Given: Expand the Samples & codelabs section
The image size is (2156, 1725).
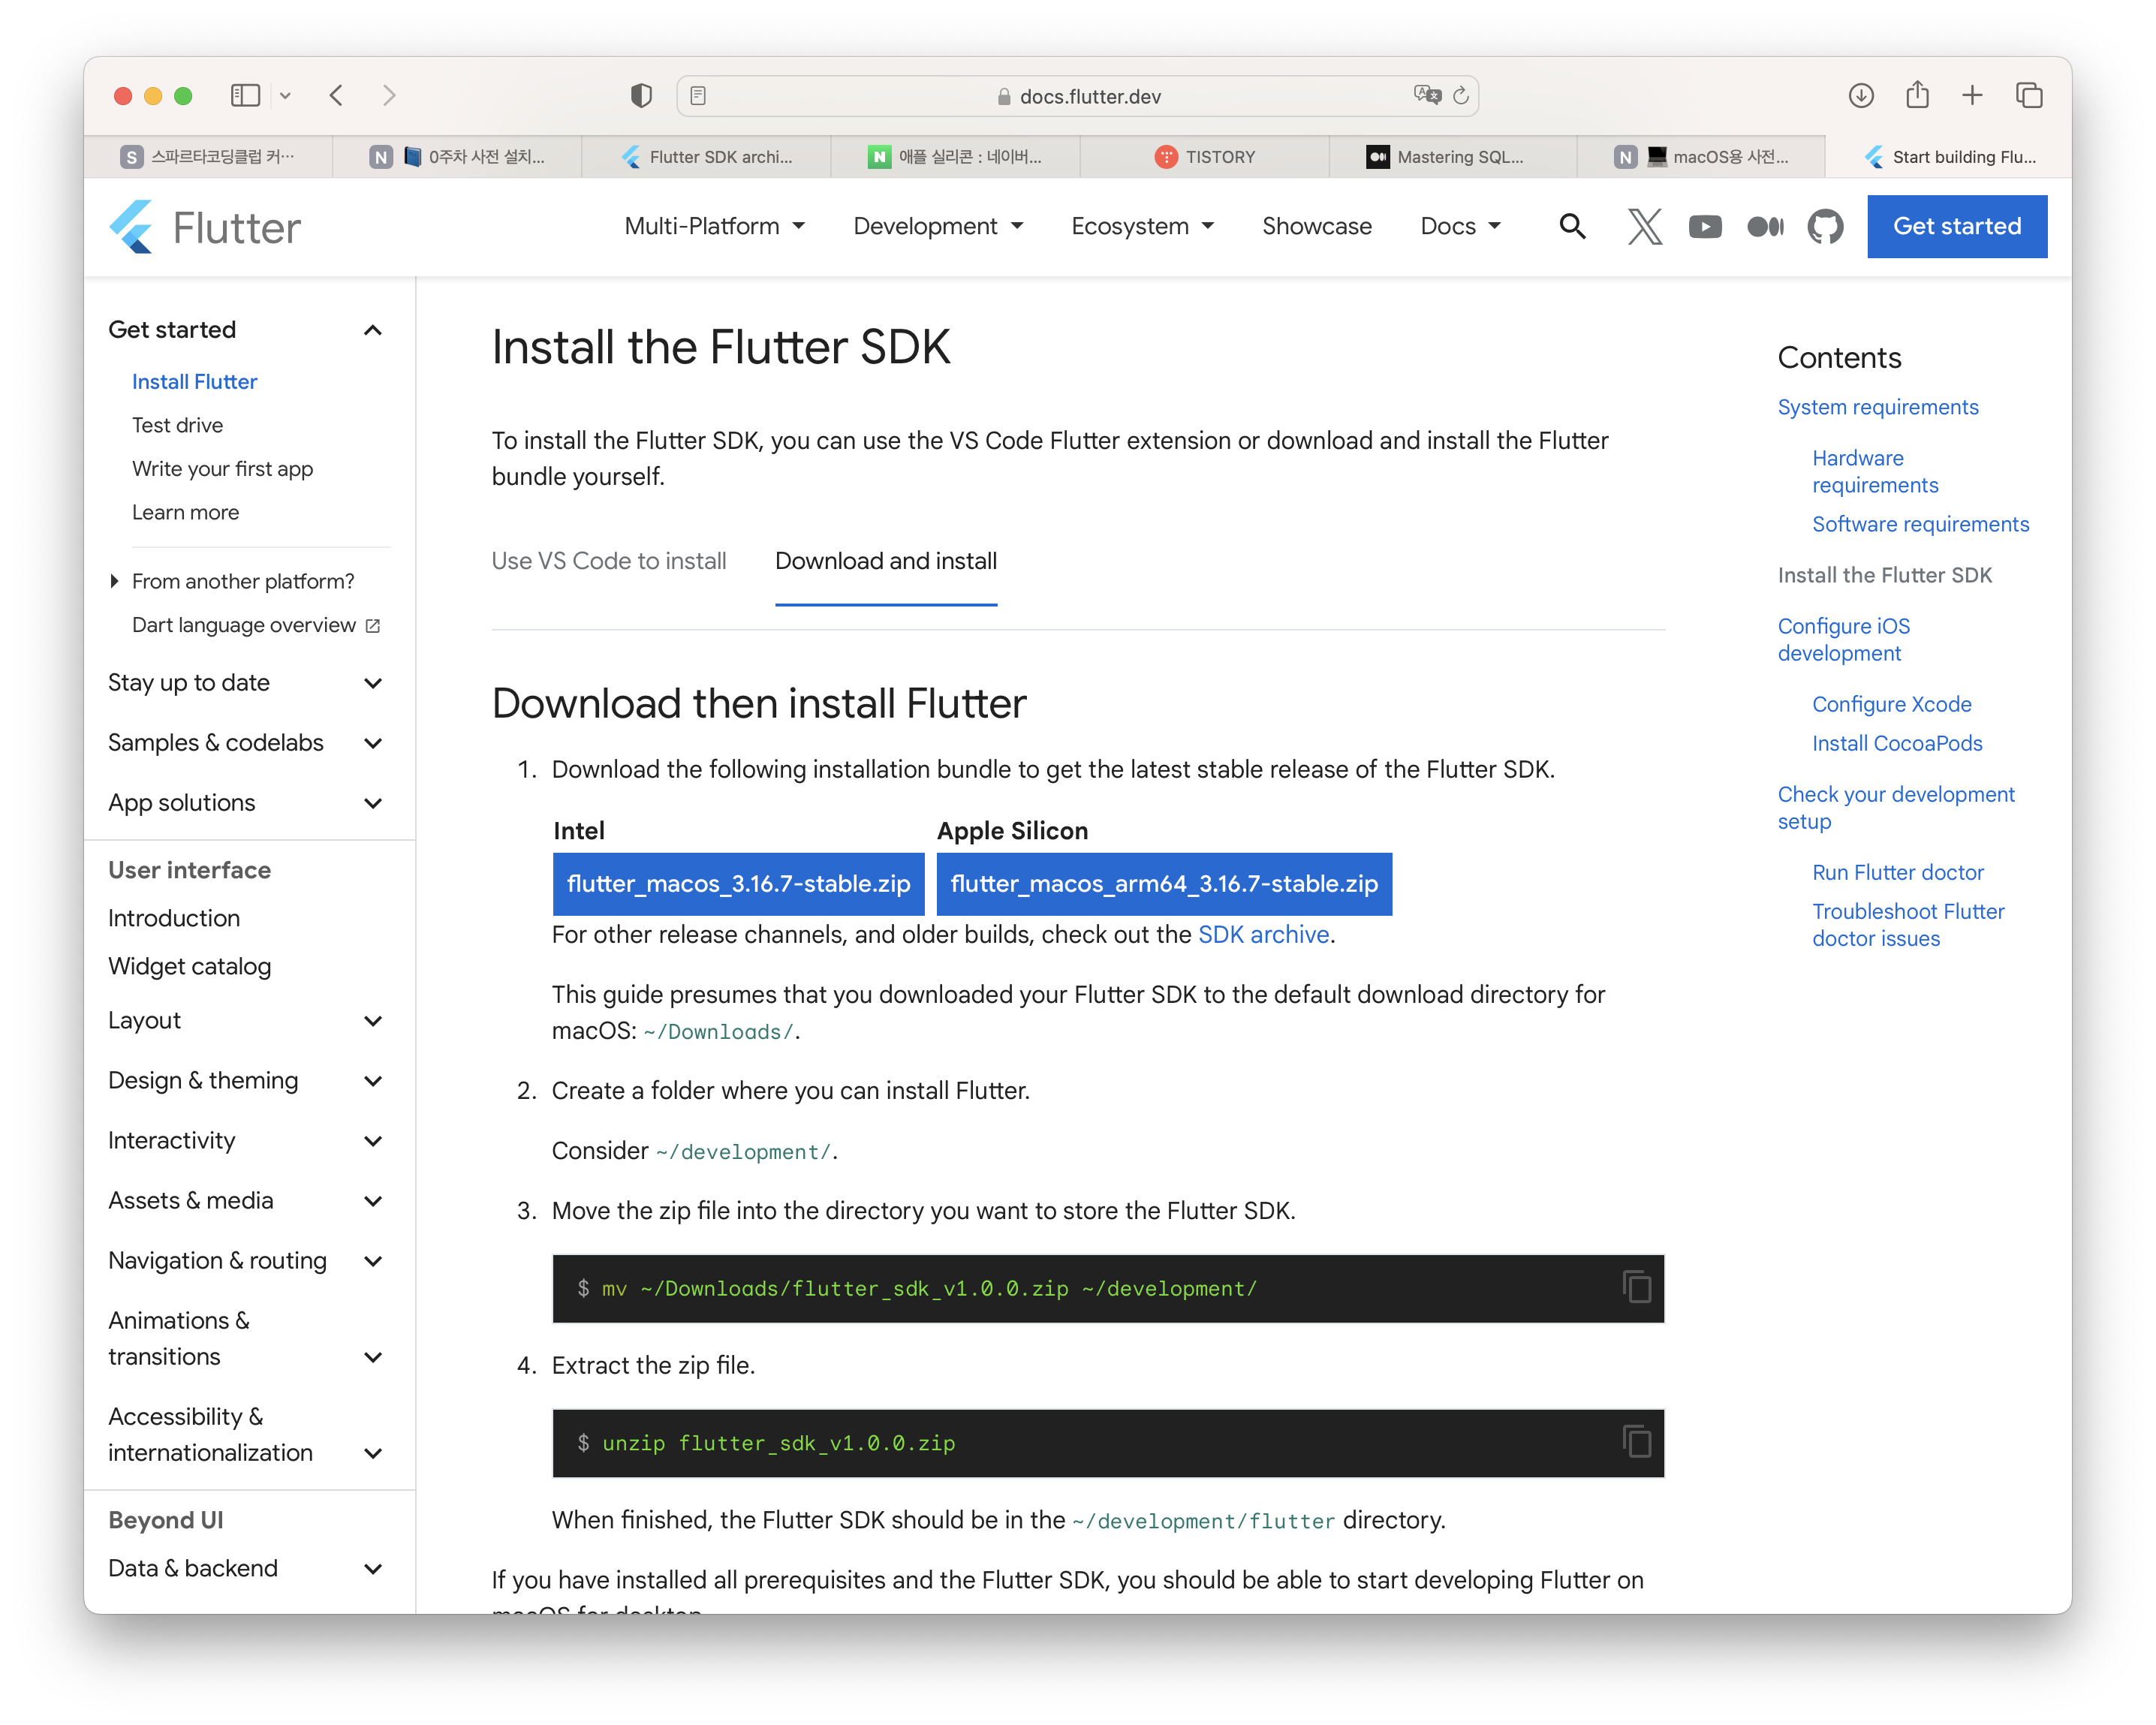Looking at the screenshot, I should point(373,743).
